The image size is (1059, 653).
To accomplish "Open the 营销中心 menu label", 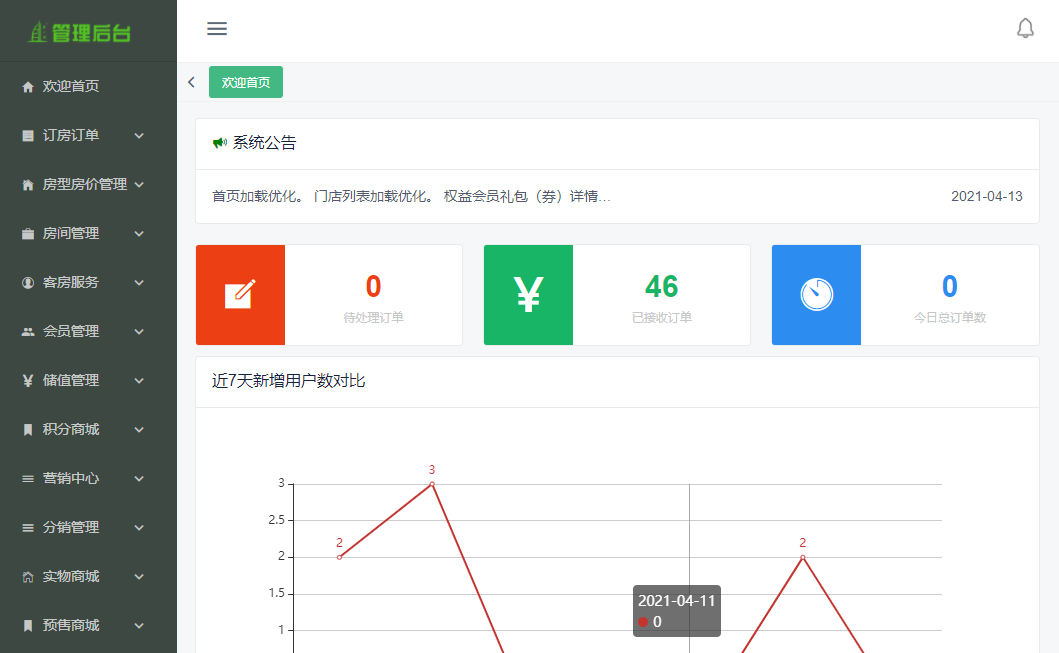I will coord(71,478).
